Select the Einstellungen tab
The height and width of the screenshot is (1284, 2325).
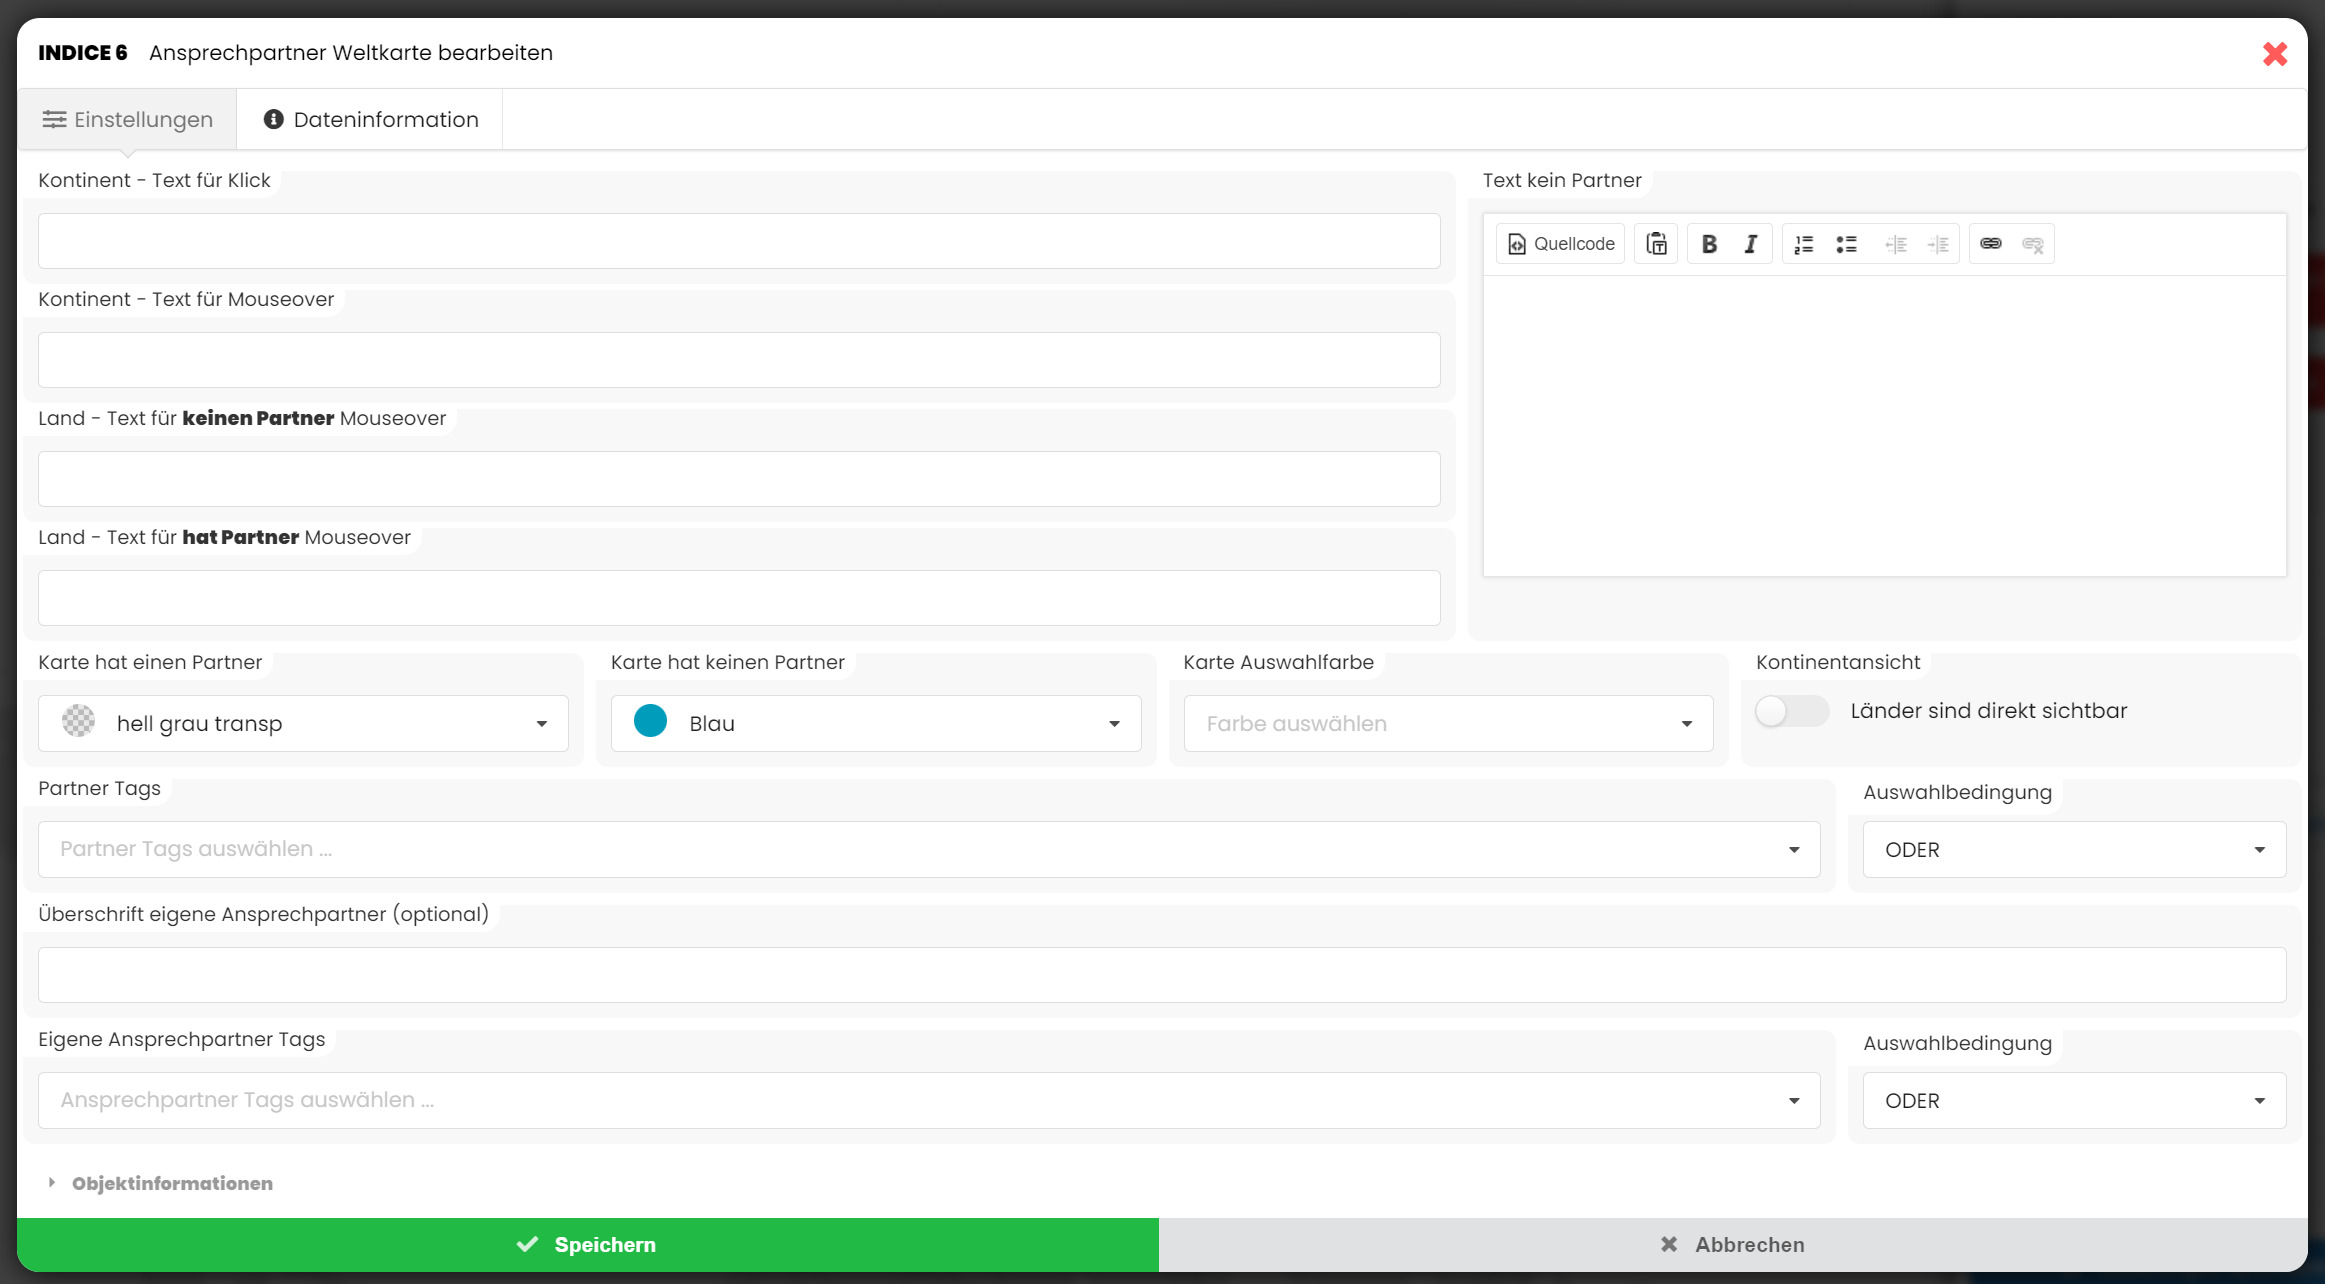(x=127, y=120)
